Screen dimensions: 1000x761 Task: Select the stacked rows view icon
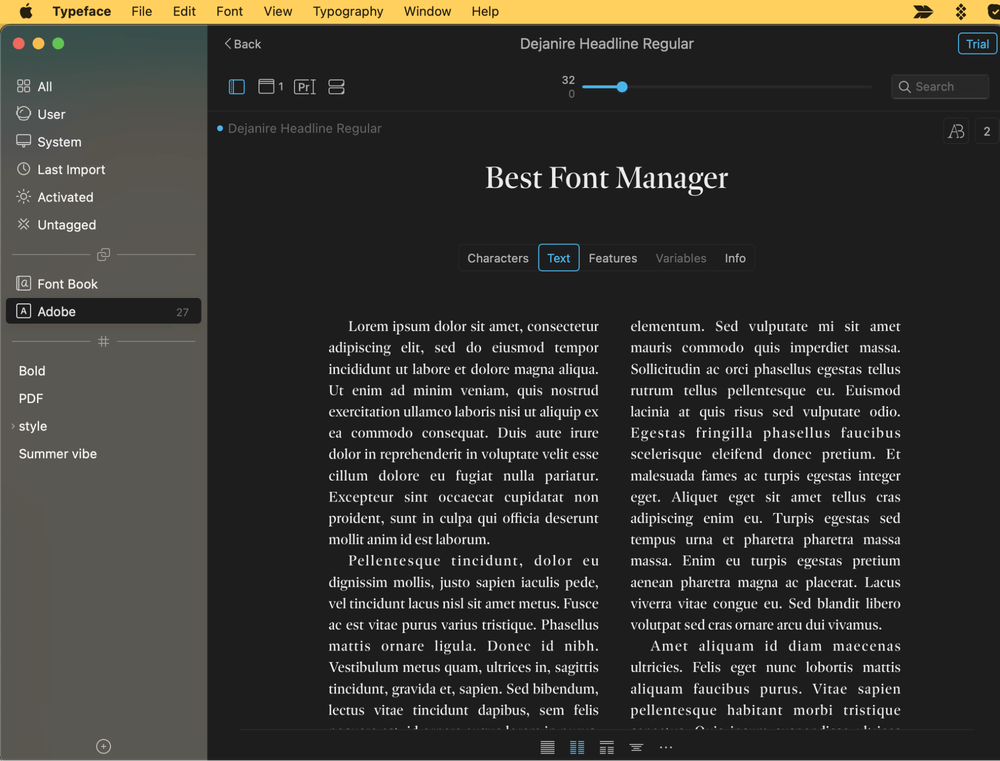336,87
